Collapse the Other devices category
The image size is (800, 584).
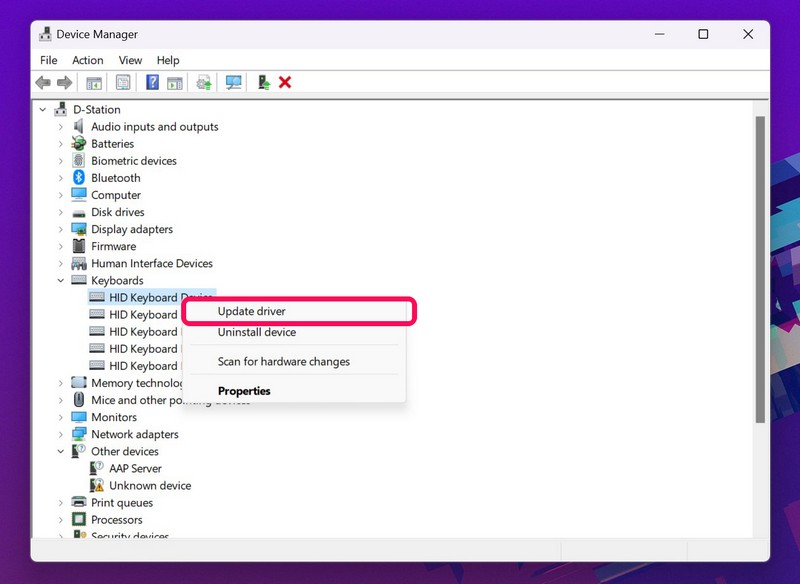[61, 452]
